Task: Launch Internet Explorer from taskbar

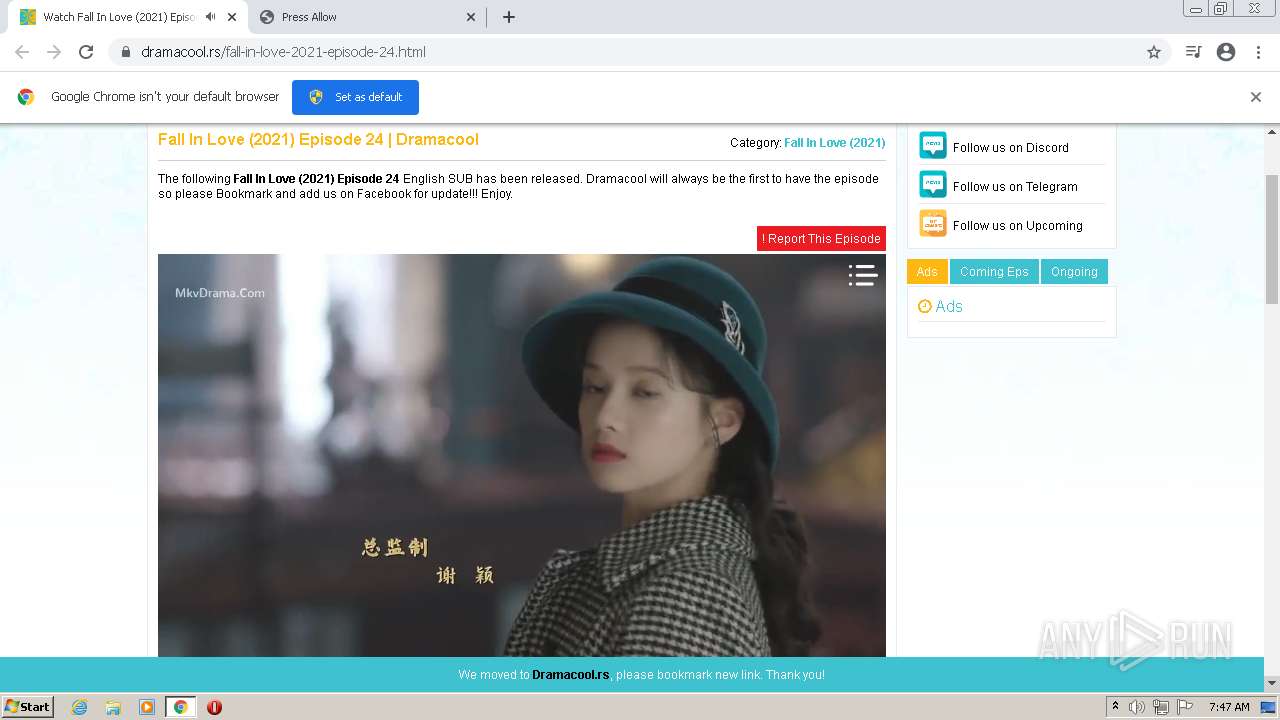Action: 80,707
